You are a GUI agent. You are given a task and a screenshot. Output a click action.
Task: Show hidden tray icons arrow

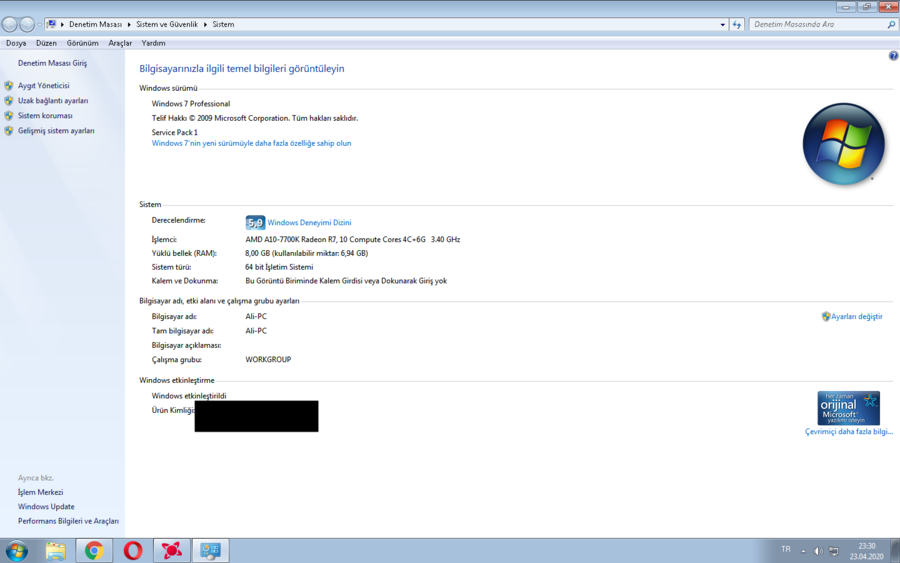point(803,551)
